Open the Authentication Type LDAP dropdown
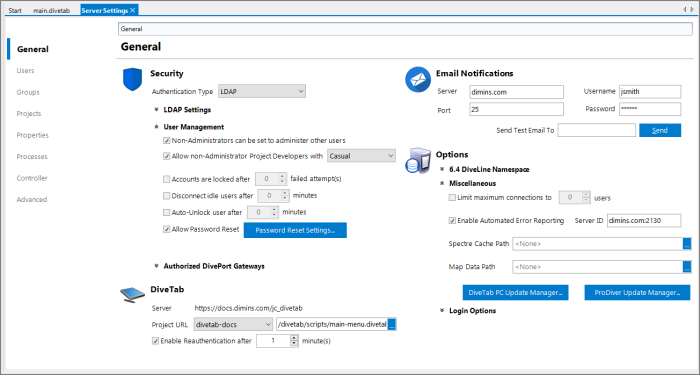The image size is (700, 375). tap(262, 91)
